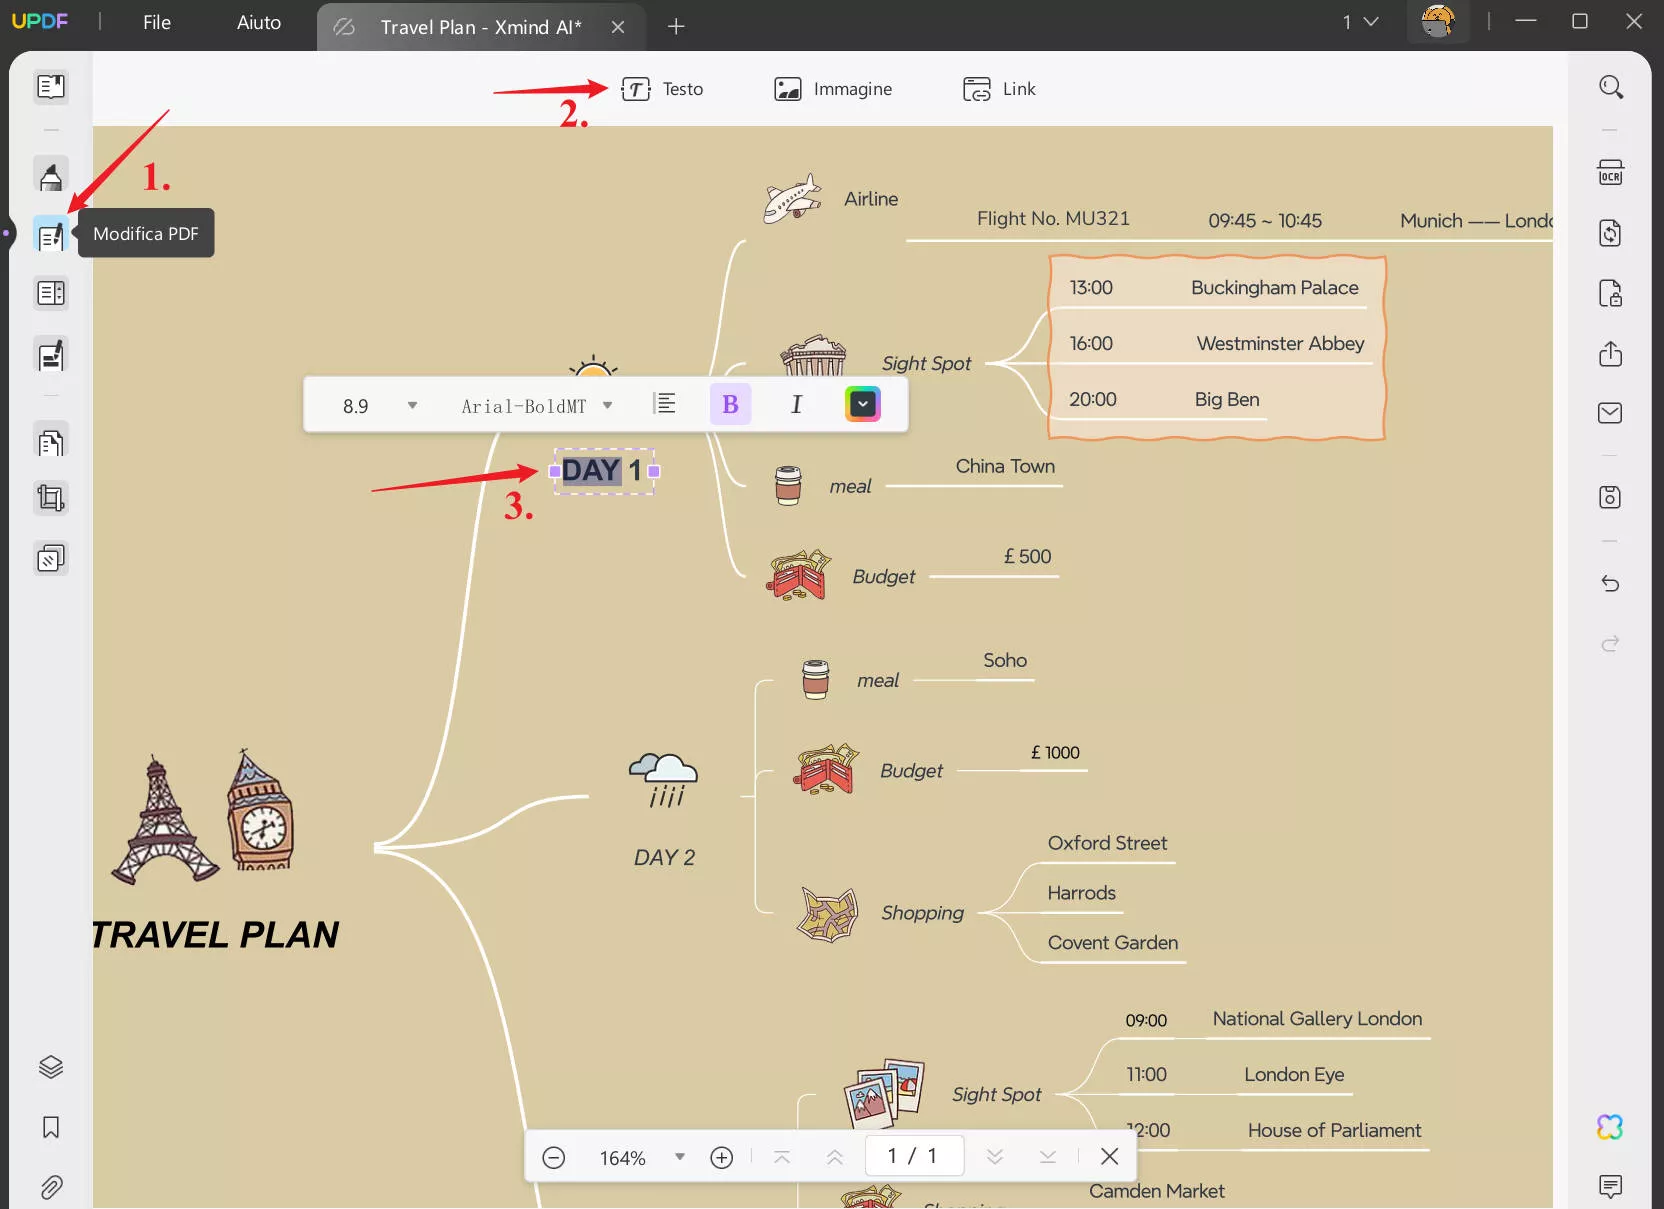Select the Comment highlighter tool

pos(51,176)
